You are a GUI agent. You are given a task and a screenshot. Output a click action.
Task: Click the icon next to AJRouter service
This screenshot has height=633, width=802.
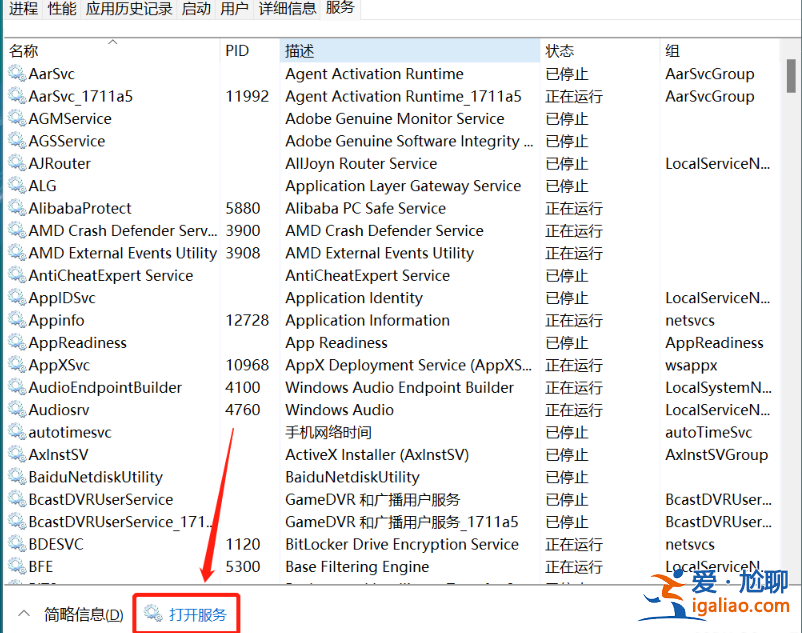click(17, 163)
